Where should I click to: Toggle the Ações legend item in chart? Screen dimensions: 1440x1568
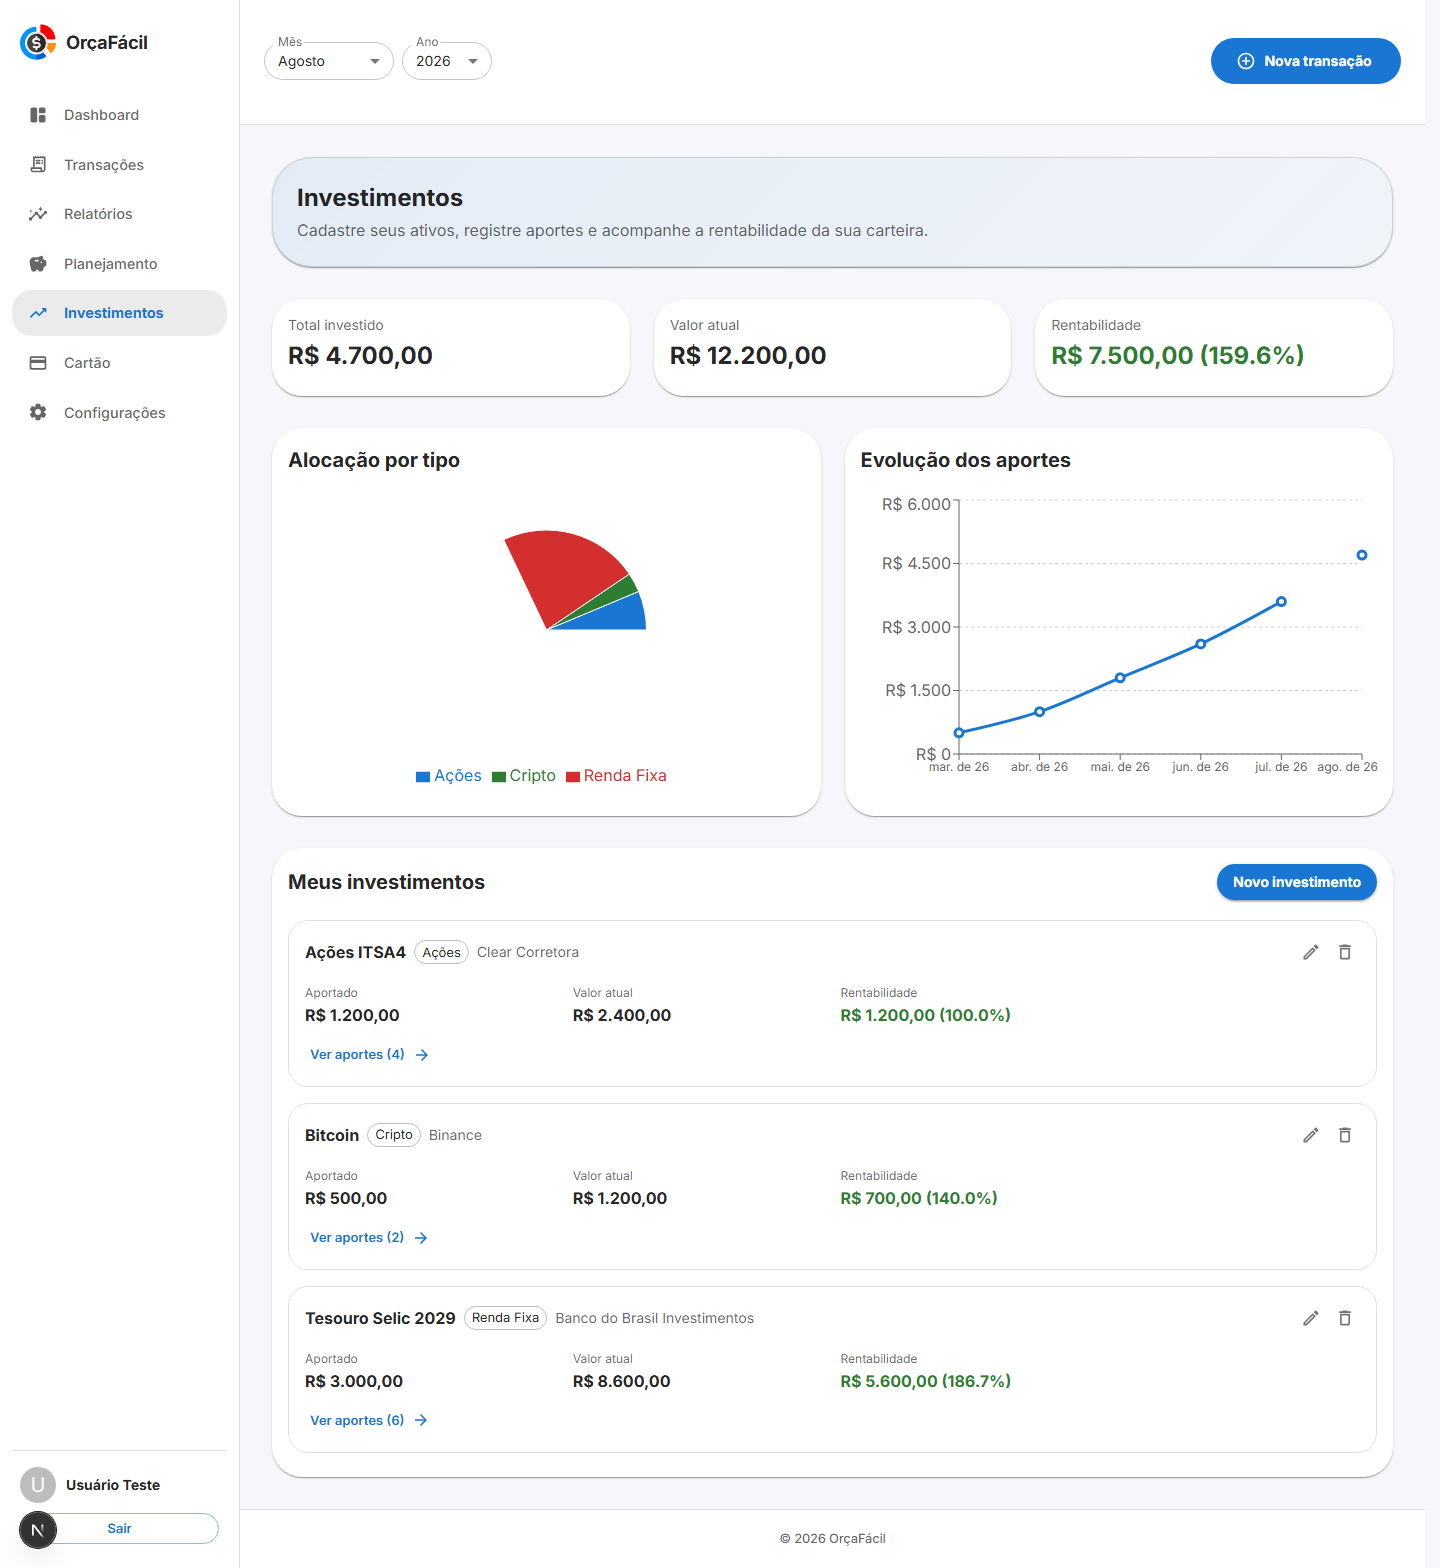448,776
